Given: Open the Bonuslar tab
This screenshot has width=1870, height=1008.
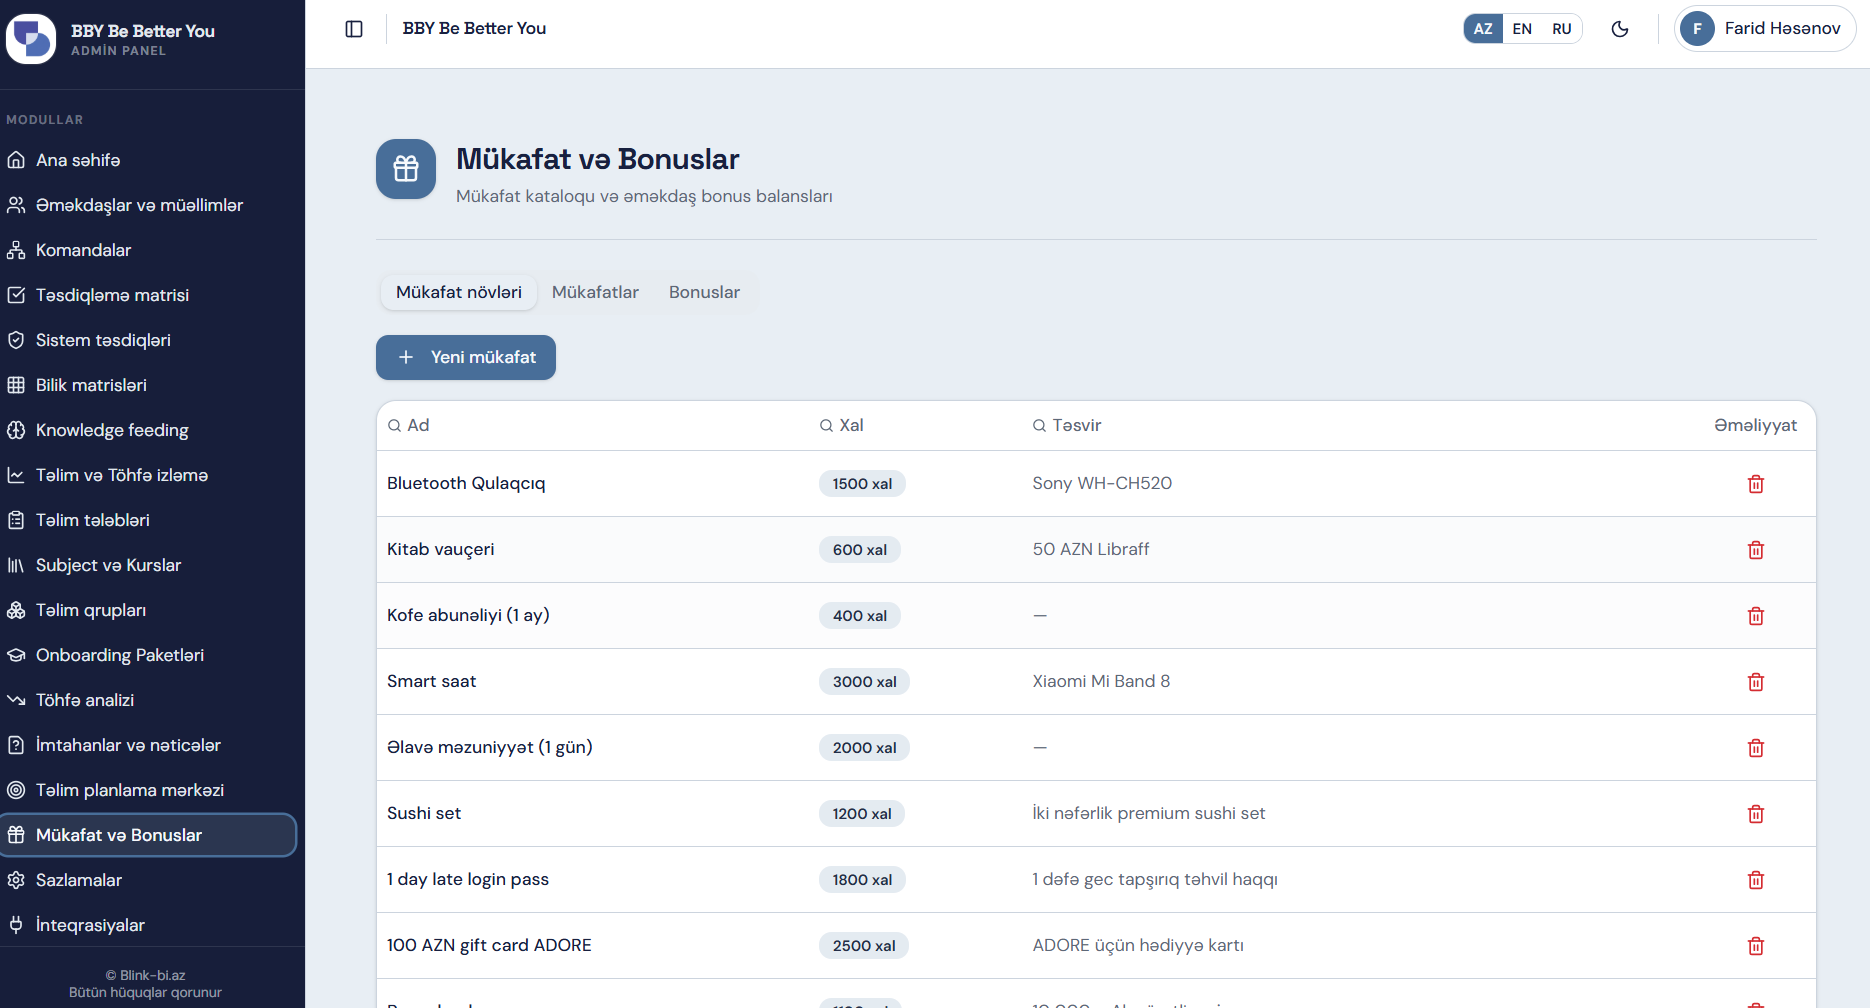Looking at the screenshot, I should click(x=704, y=292).
